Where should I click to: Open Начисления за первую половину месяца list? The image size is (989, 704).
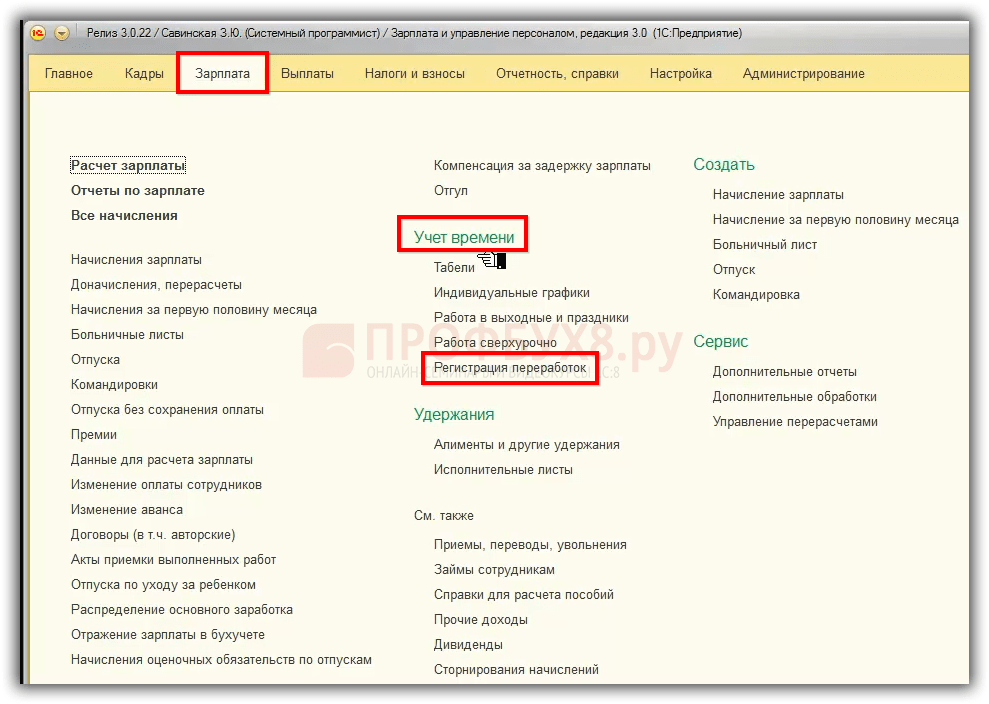[194, 310]
